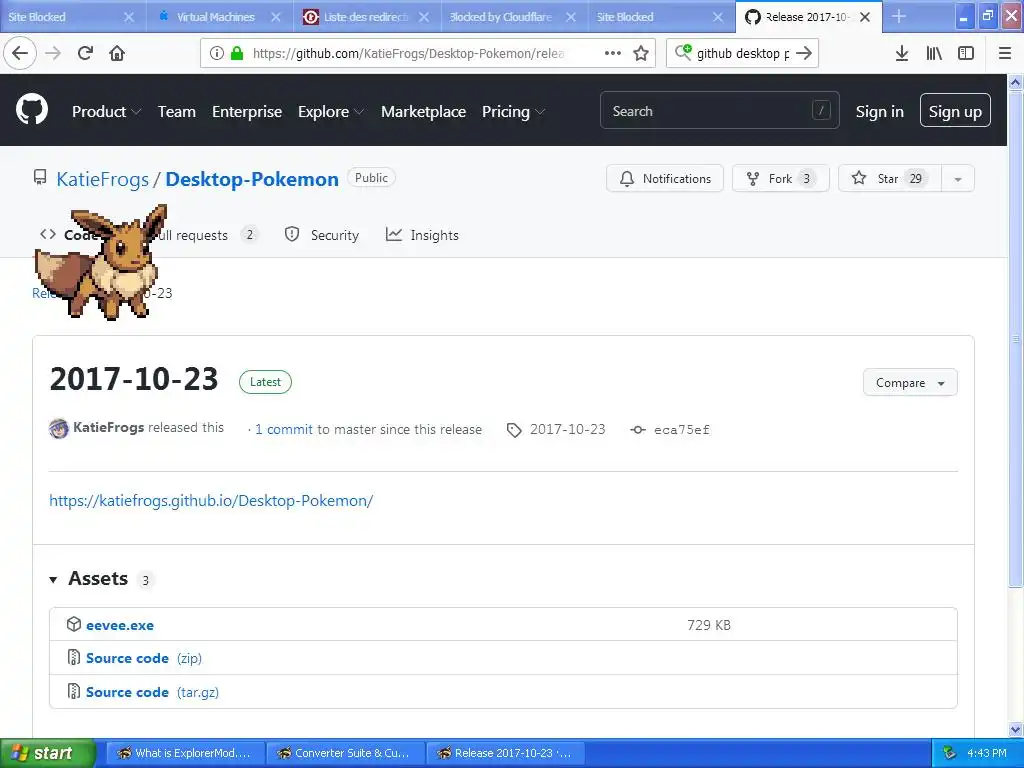Open Desktop-Pokemon repository link
The width and height of the screenshot is (1024, 768).
(252, 179)
